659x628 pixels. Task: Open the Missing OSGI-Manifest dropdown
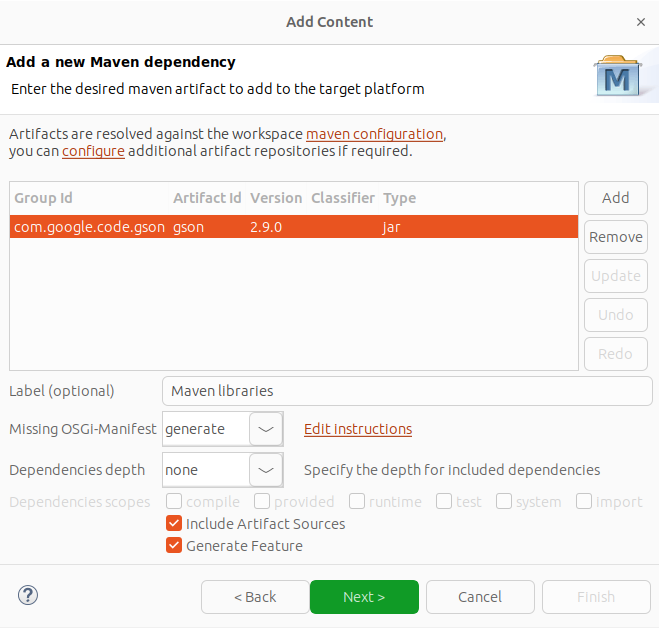pos(265,429)
